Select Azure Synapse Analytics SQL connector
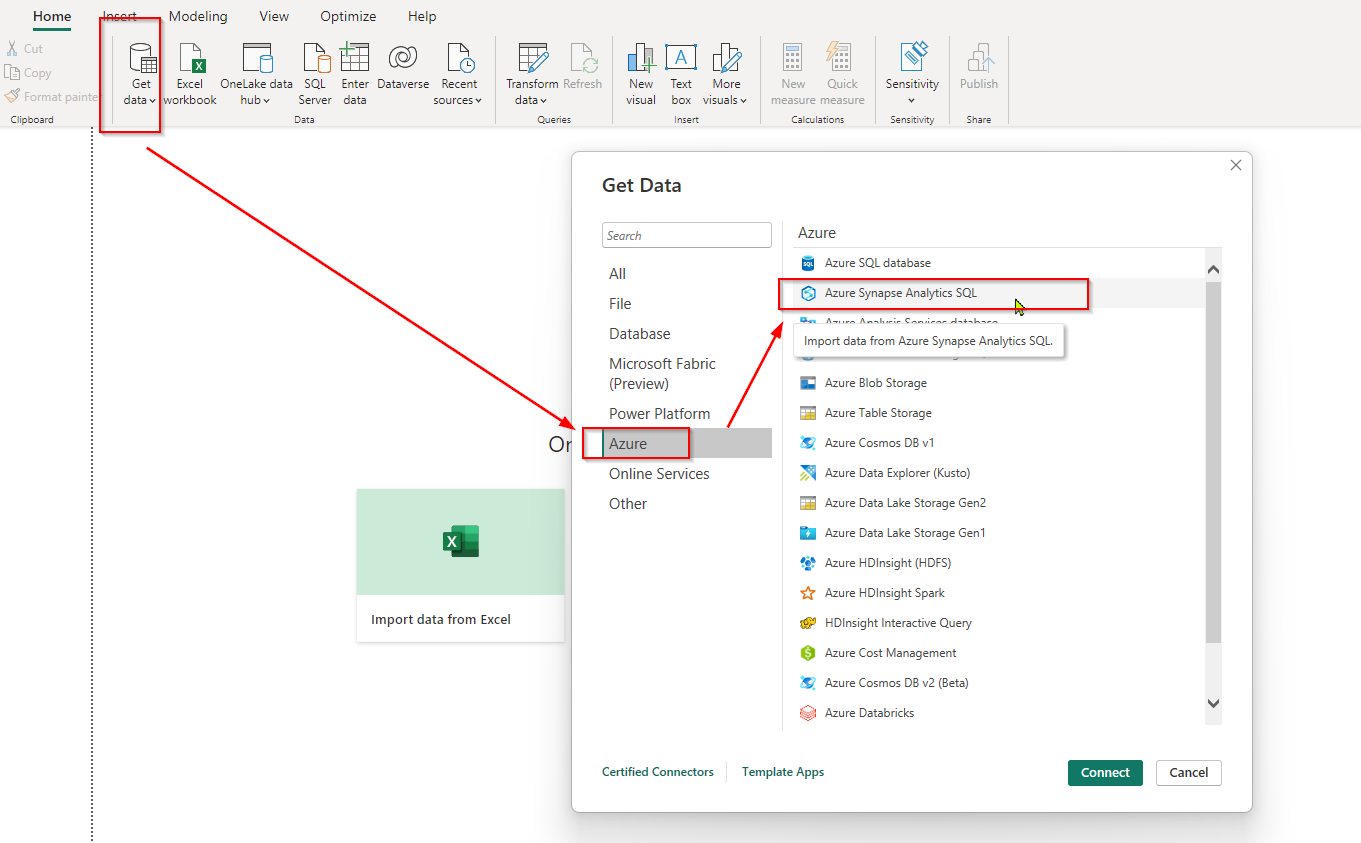This screenshot has width=1361, height=843. [x=1000, y=293]
